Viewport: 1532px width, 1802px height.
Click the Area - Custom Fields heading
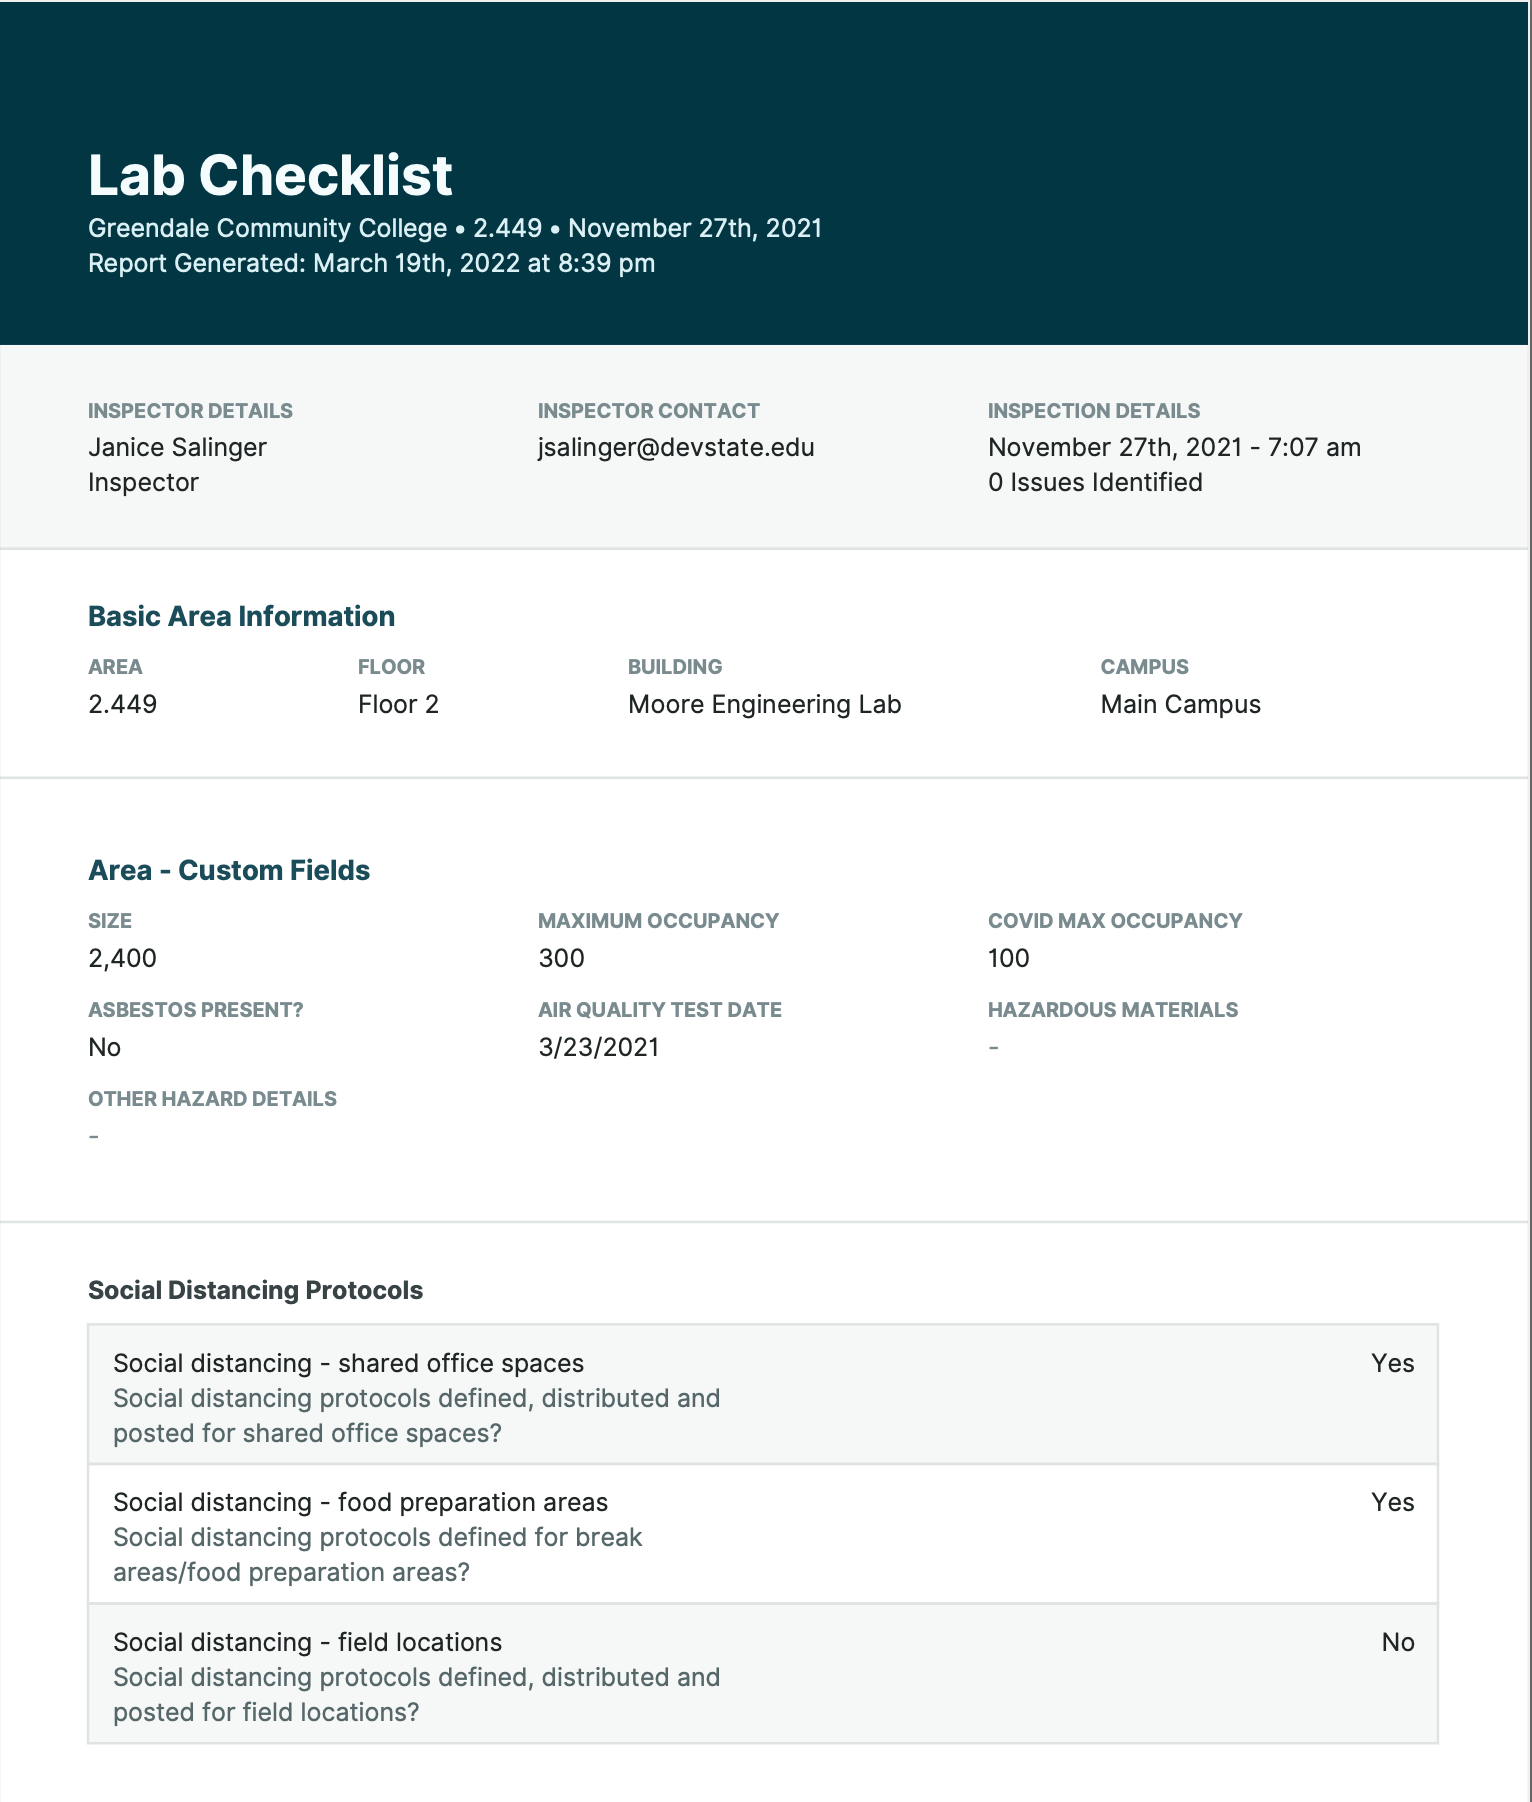click(x=229, y=870)
